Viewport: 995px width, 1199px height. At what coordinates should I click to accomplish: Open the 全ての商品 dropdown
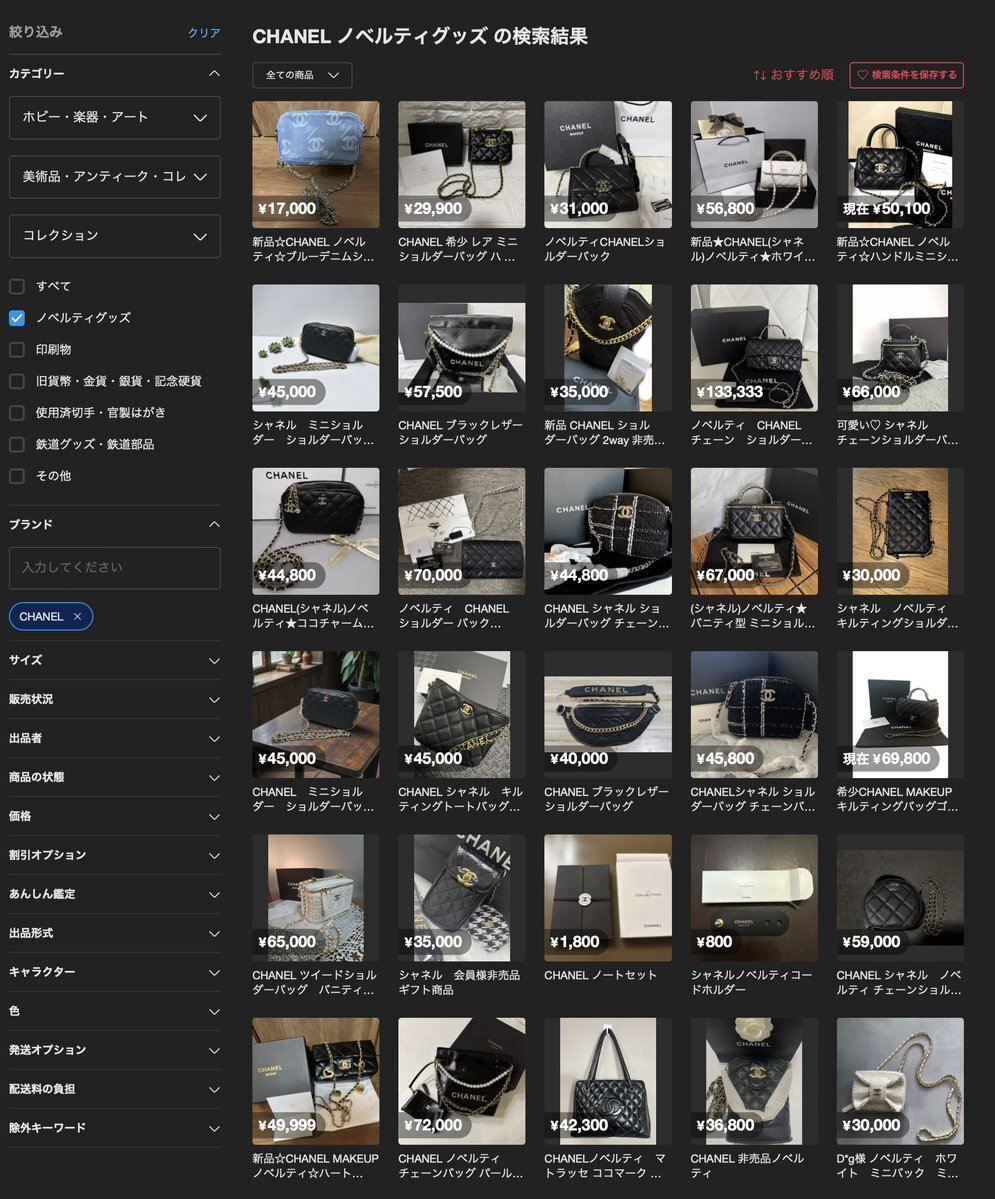point(302,75)
